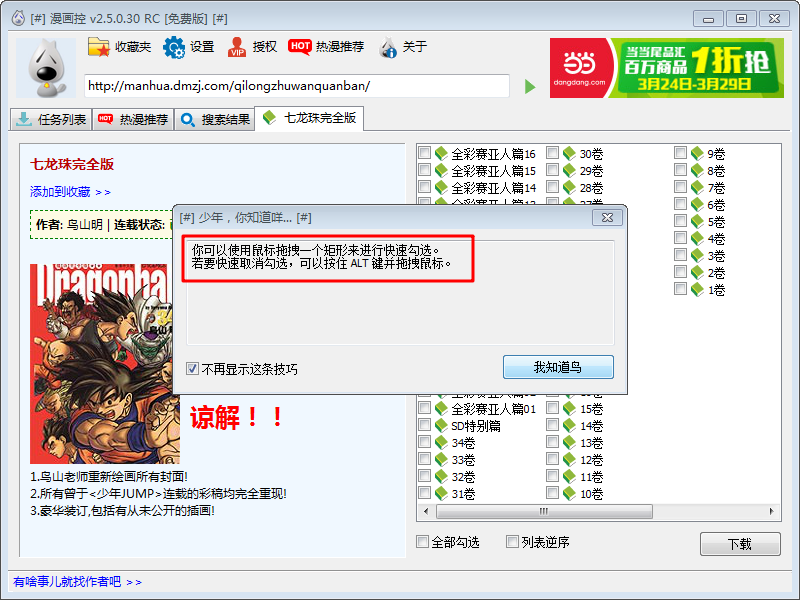Uncheck 不再显示这条技巧 checkbox

tap(192, 368)
